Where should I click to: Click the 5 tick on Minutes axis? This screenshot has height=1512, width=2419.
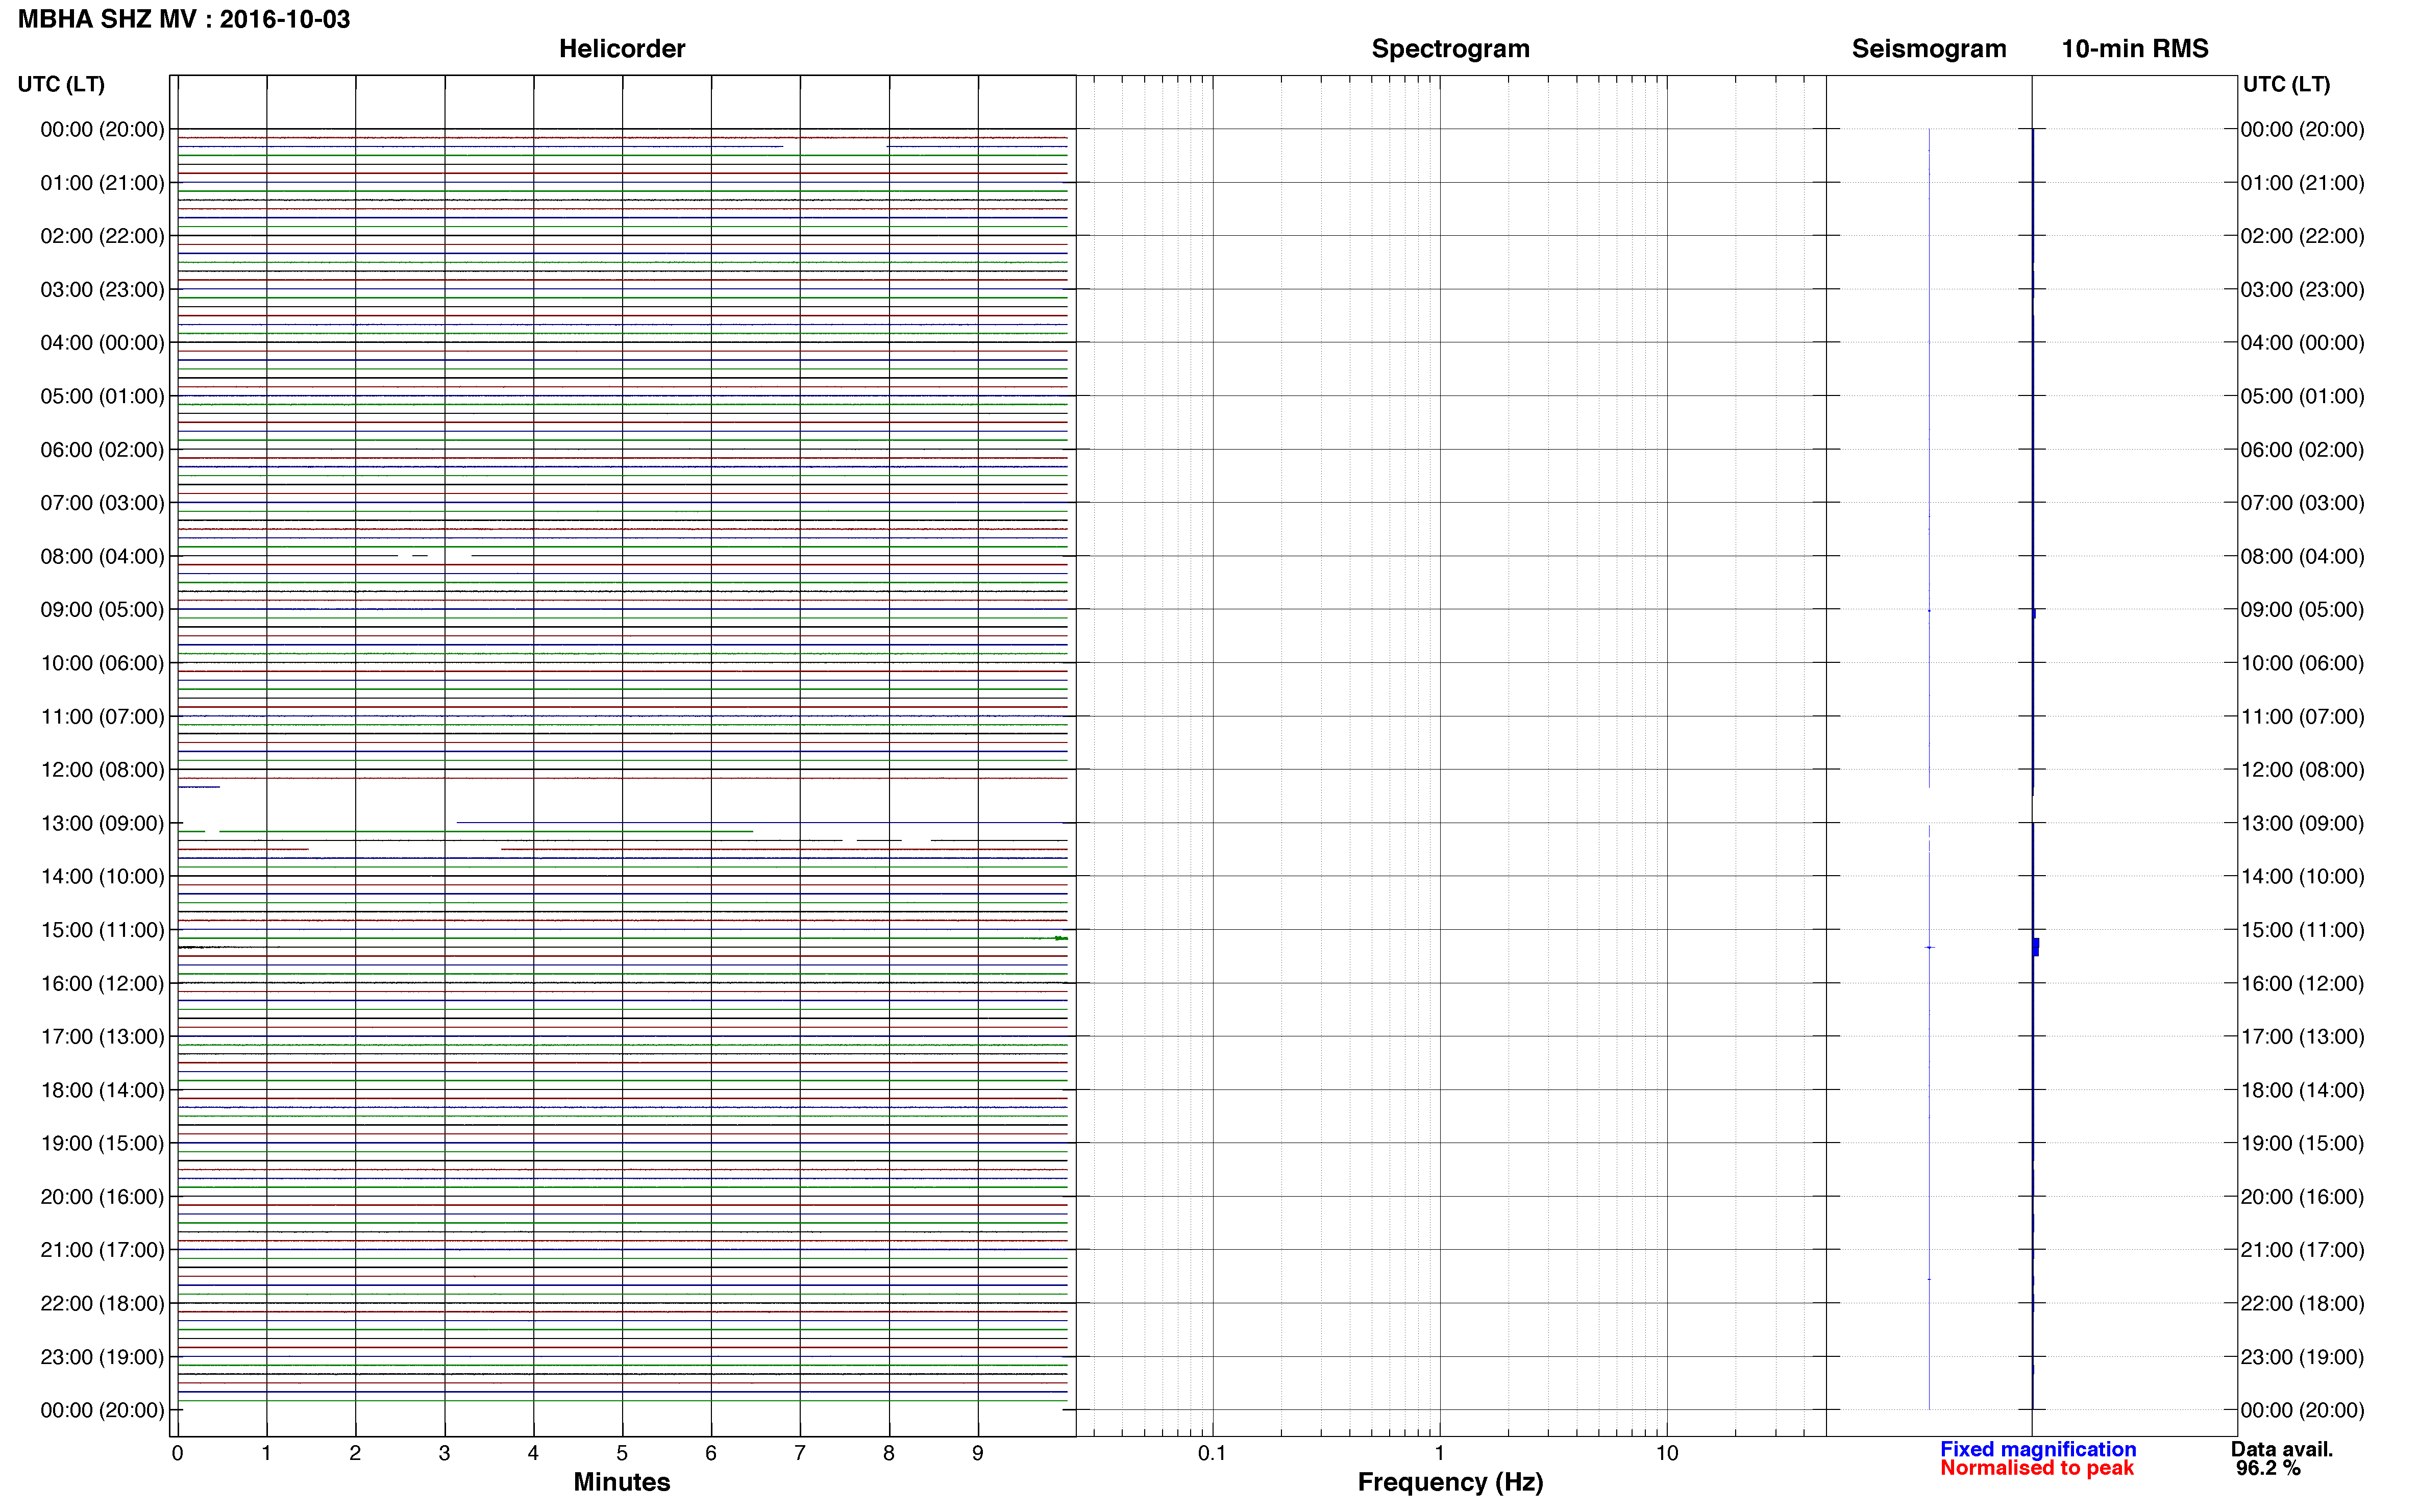tap(622, 1453)
